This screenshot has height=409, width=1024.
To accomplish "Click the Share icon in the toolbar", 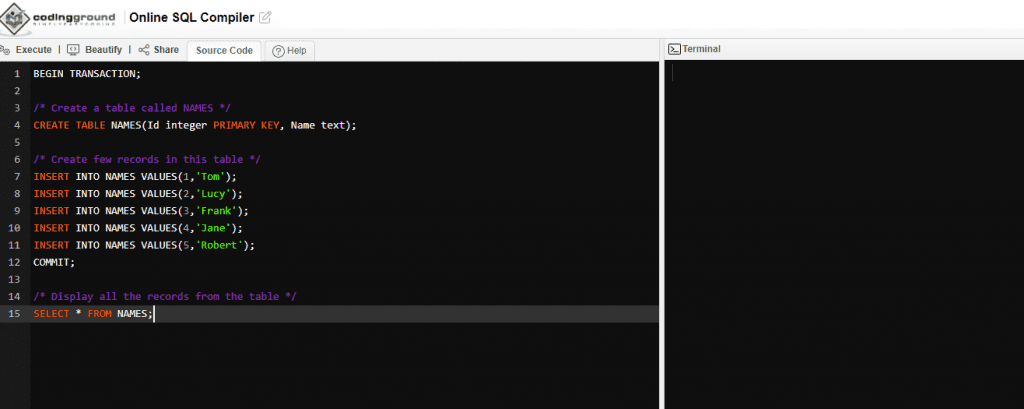I will [x=144, y=50].
